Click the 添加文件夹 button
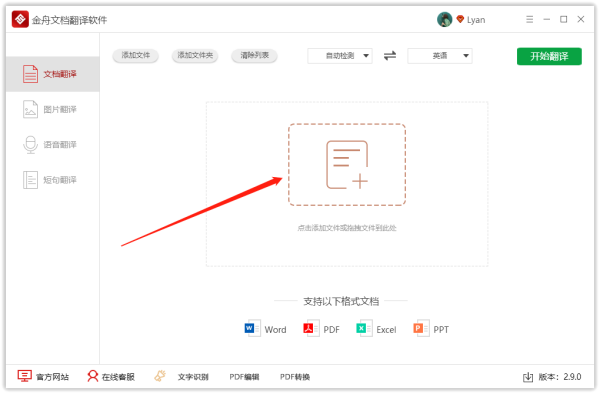Viewport: 600px width, 394px height. (195, 55)
